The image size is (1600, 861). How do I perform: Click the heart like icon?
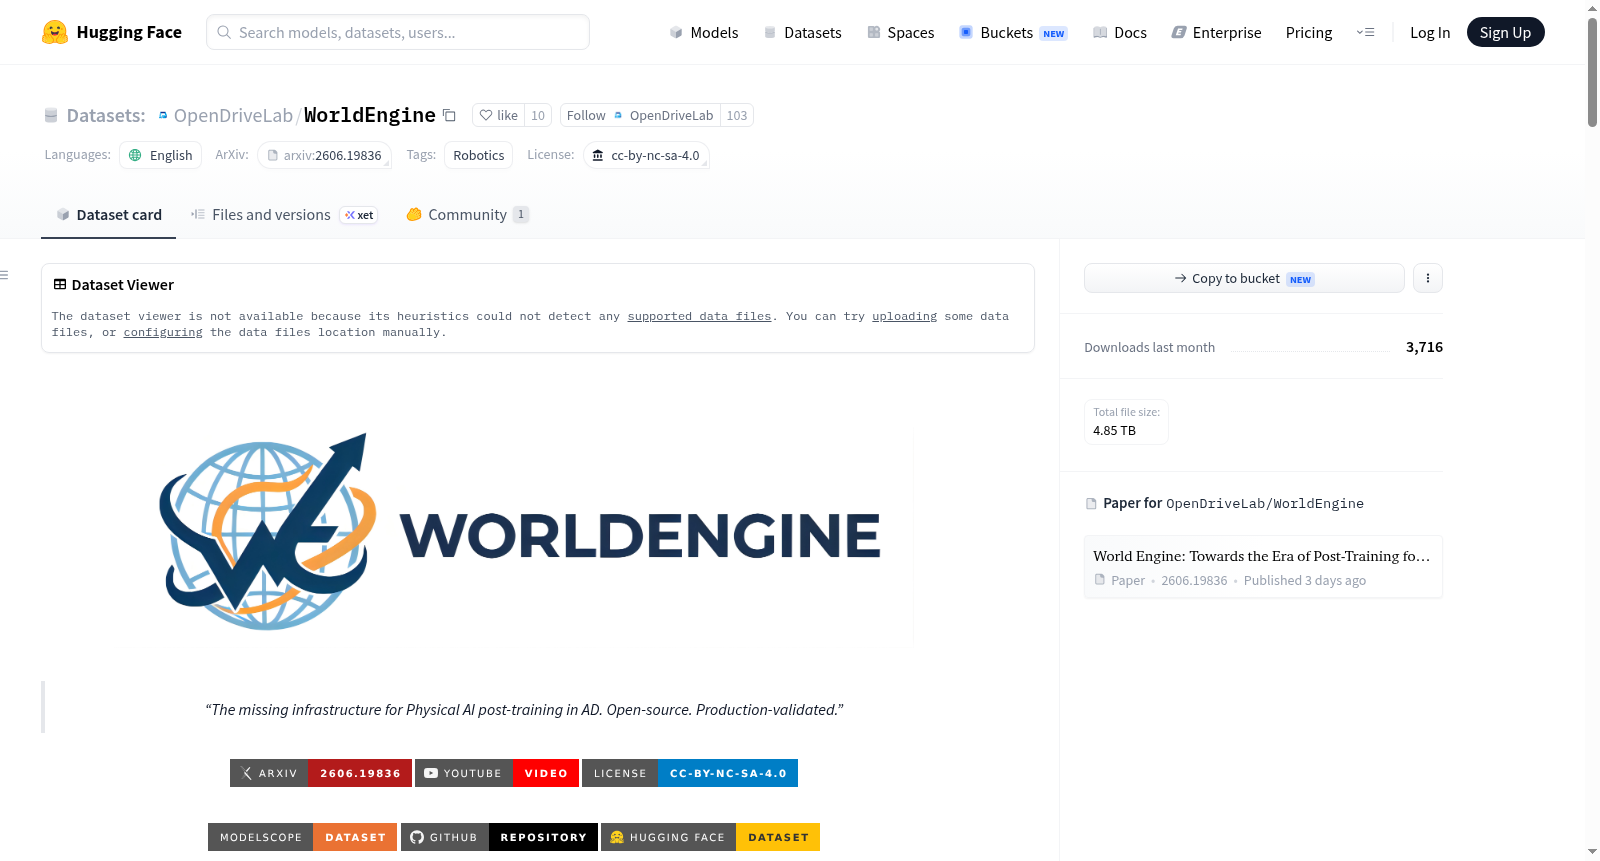point(486,115)
